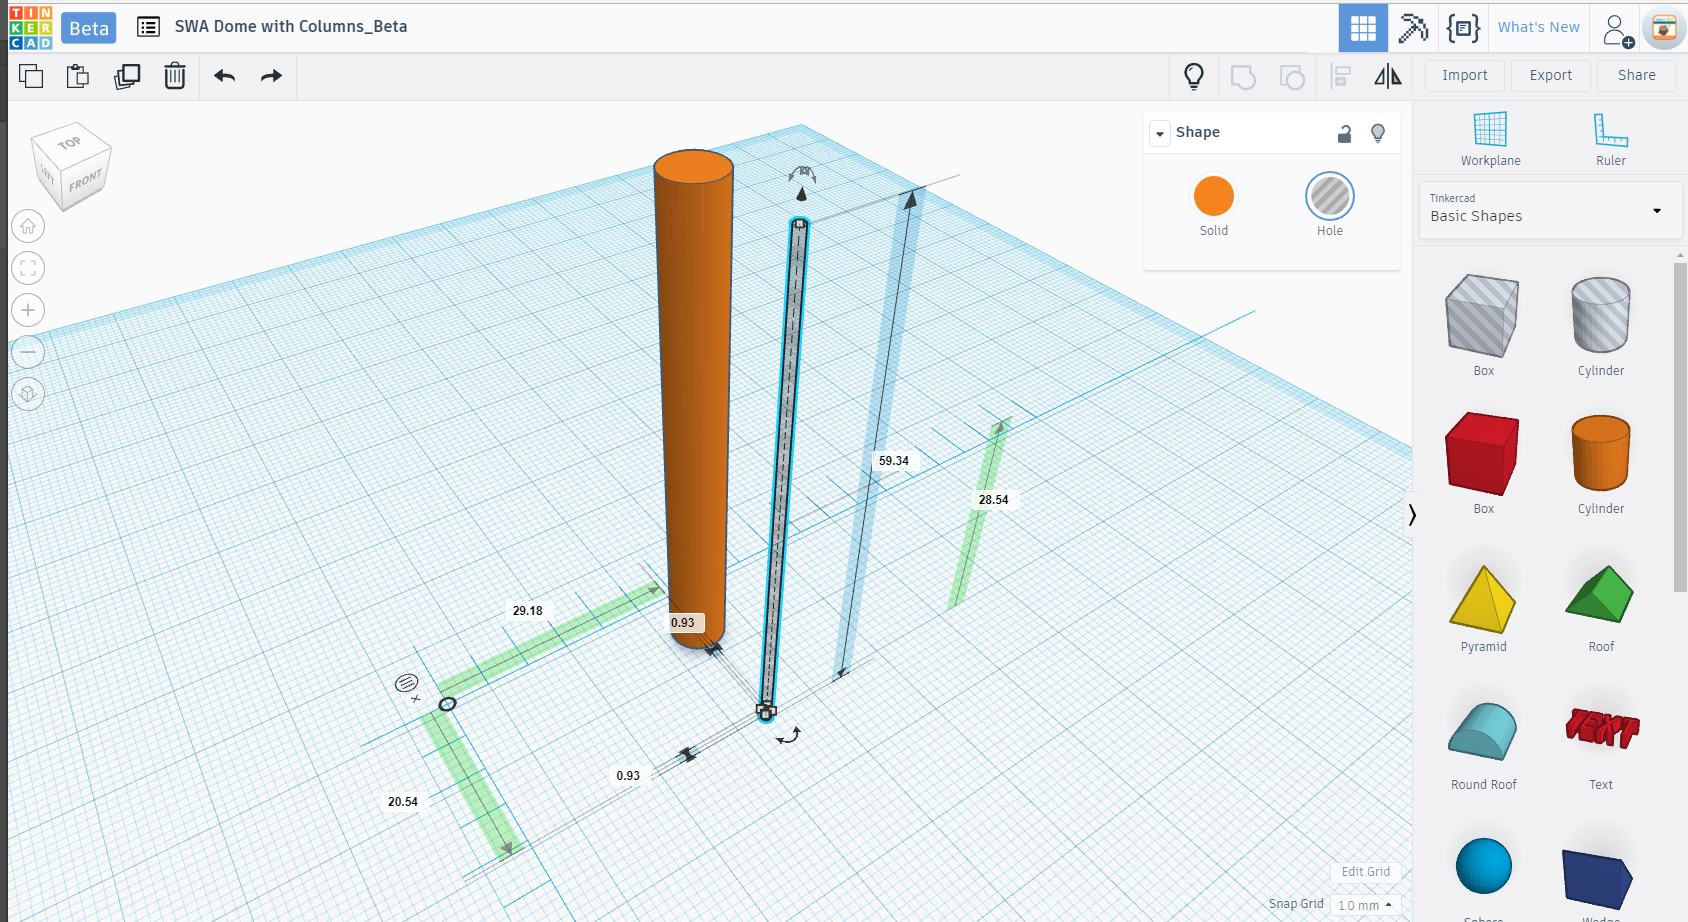
Task: Click the ruler origin handle circle
Action: tap(447, 704)
